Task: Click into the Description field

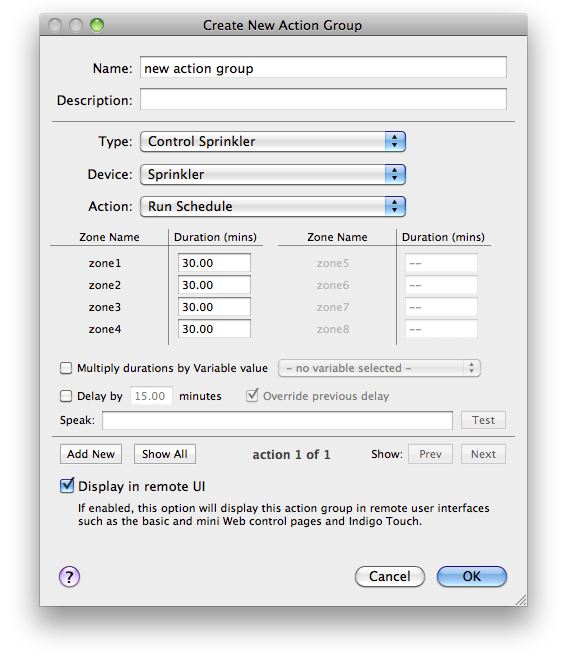Action: tap(323, 99)
